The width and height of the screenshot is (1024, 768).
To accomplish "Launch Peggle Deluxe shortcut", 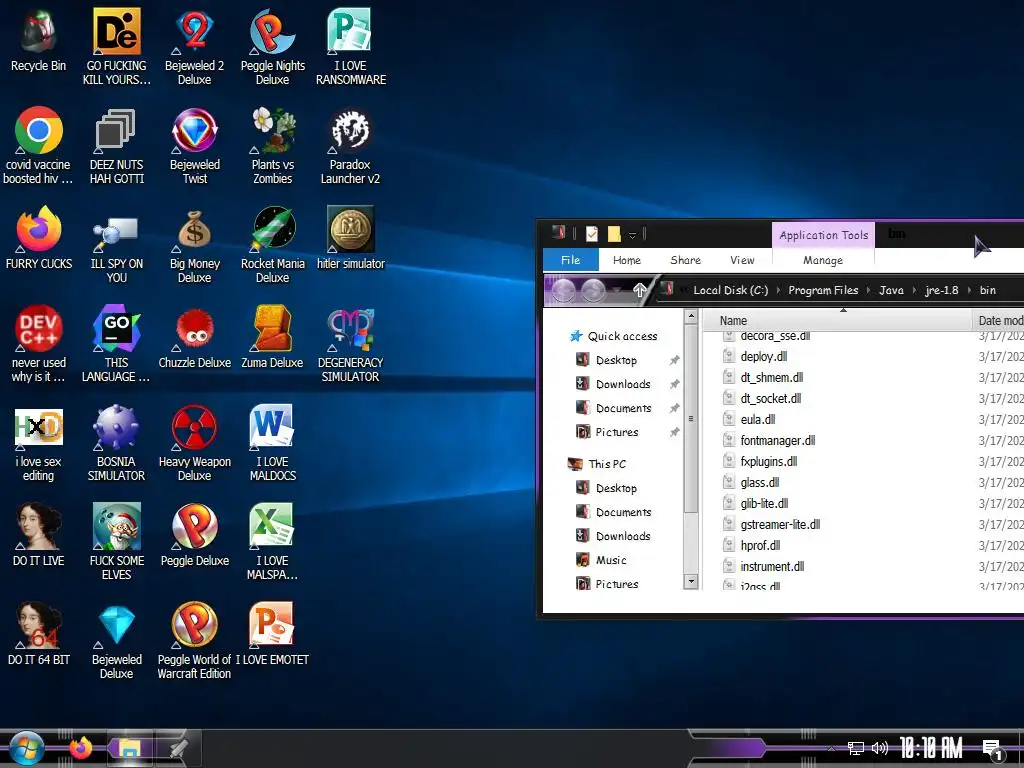I will click(195, 535).
